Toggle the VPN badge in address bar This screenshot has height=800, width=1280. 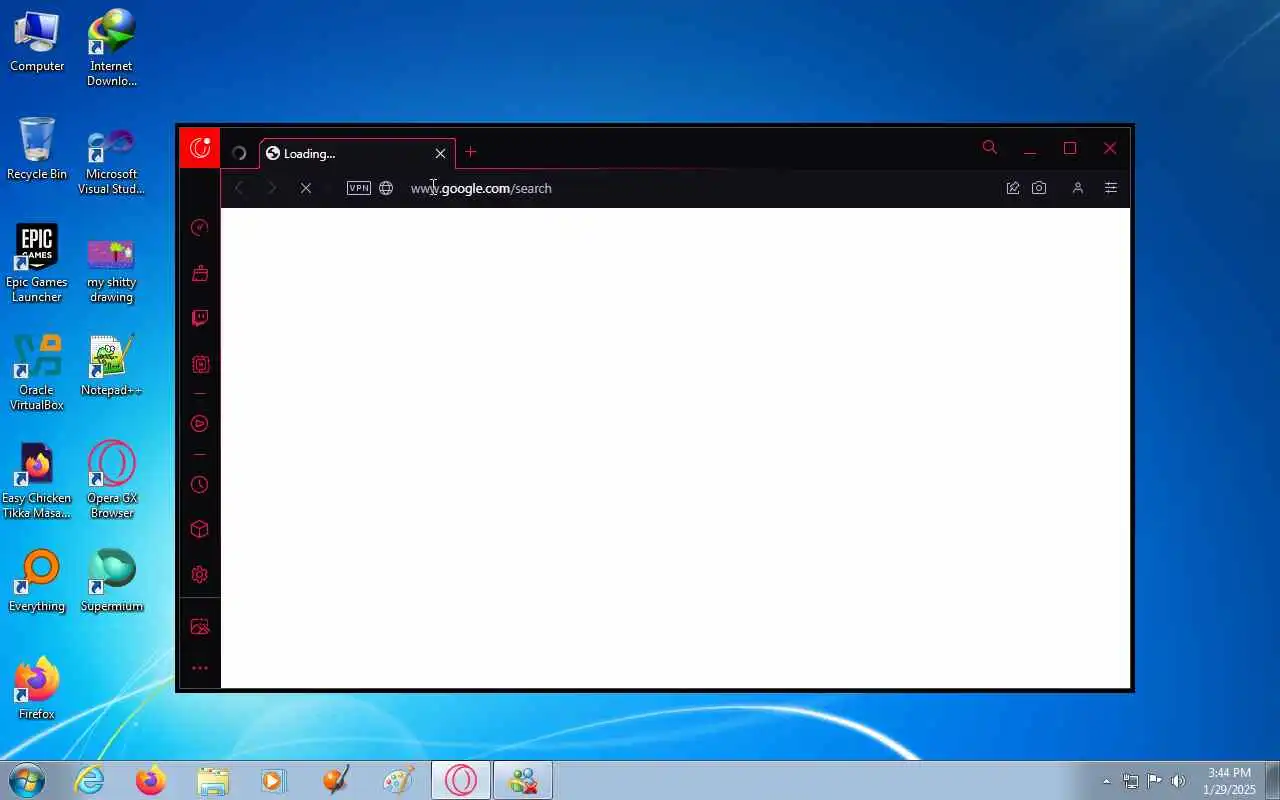[x=359, y=188]
